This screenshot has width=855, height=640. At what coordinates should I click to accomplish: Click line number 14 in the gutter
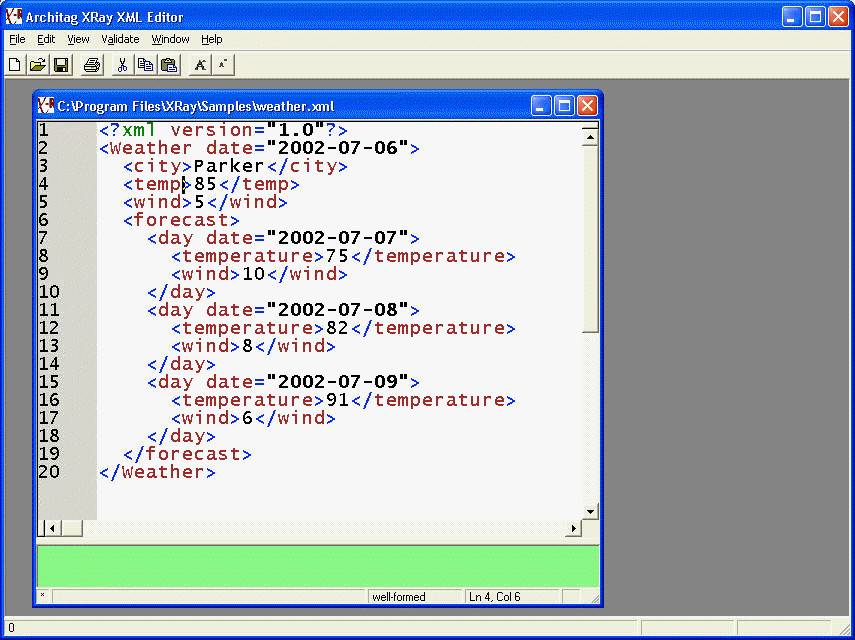(x=49, y=364)
